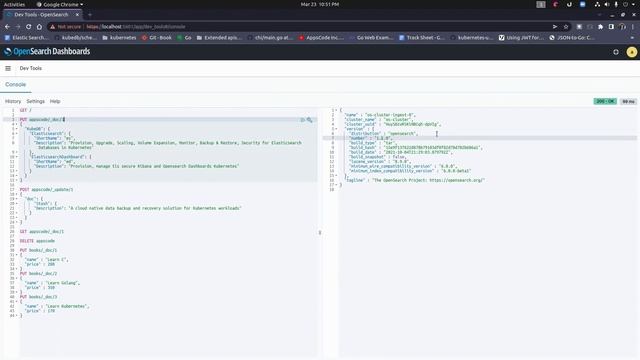Viewport: 640px width, 360px height.
Task: Open Track Sheet bookmark
Action: coord(422,38)
